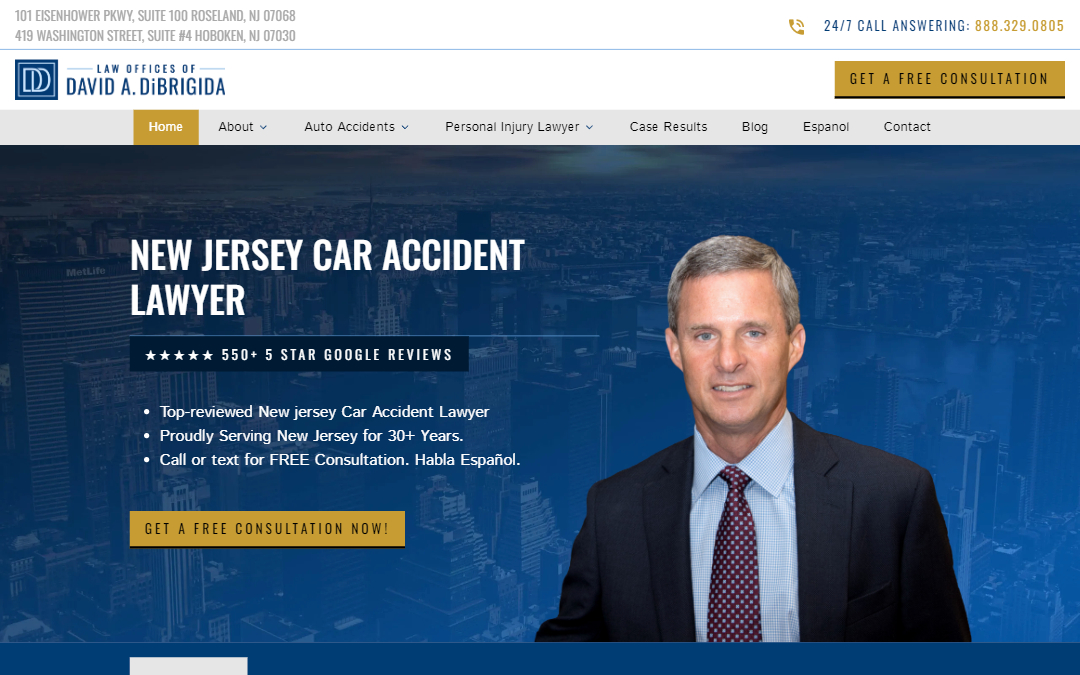Click the New Jersey Car Accident Lawyer heading
The width and height of the screenshot is (1080, 675).
click(x=328, y=277)
